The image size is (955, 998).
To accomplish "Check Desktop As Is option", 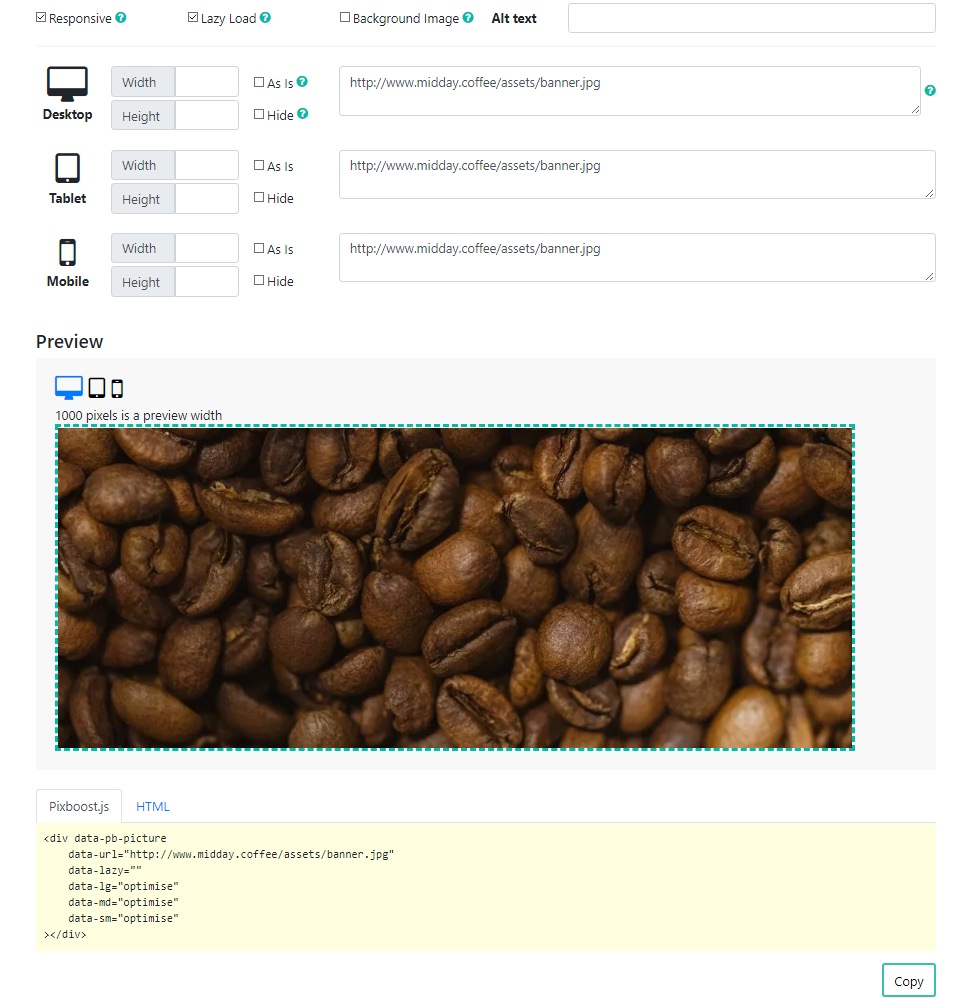I will (x=259, y=82).
